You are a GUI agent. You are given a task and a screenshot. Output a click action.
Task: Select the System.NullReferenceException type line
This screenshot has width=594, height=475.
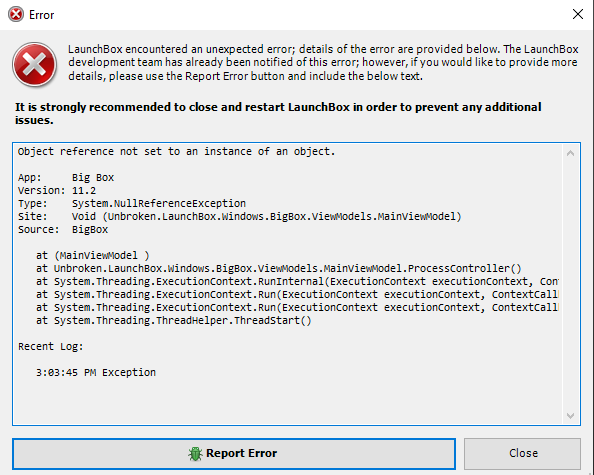pos(132,203)
